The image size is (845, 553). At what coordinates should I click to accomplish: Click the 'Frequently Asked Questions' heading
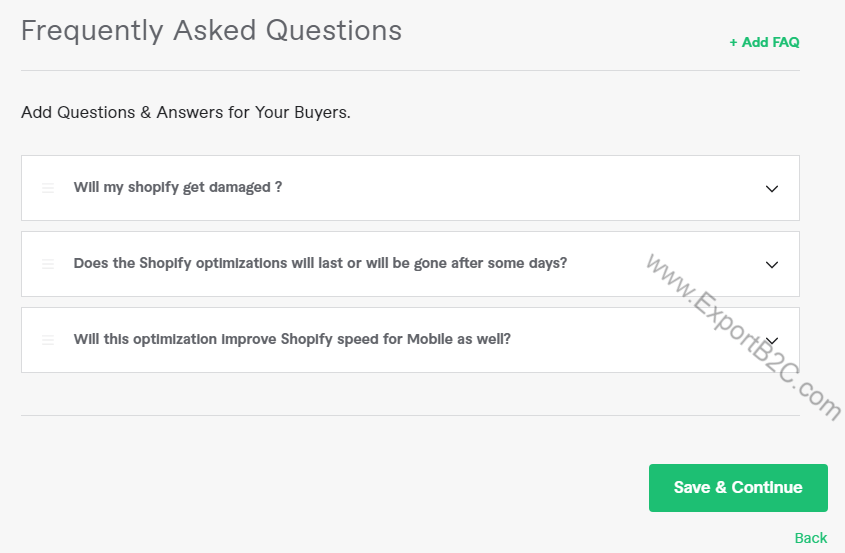tap(211, 30)
